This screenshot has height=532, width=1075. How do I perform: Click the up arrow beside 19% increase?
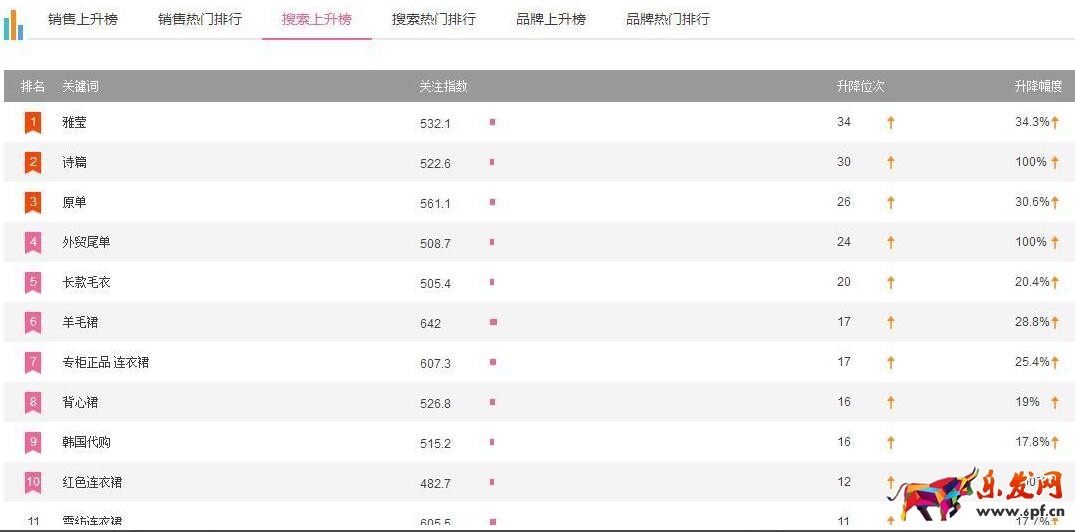click(1055, 402)
